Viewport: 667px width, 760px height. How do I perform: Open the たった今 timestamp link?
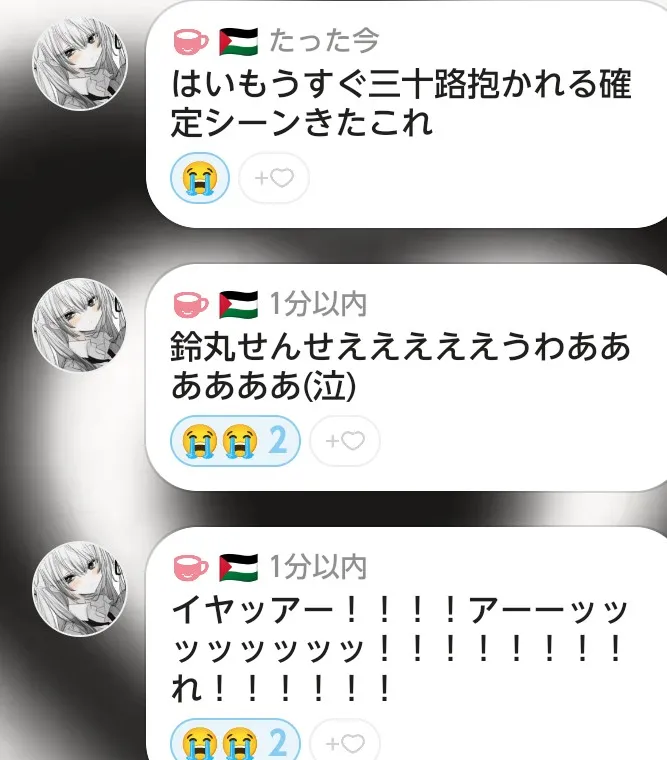[324, 41]
